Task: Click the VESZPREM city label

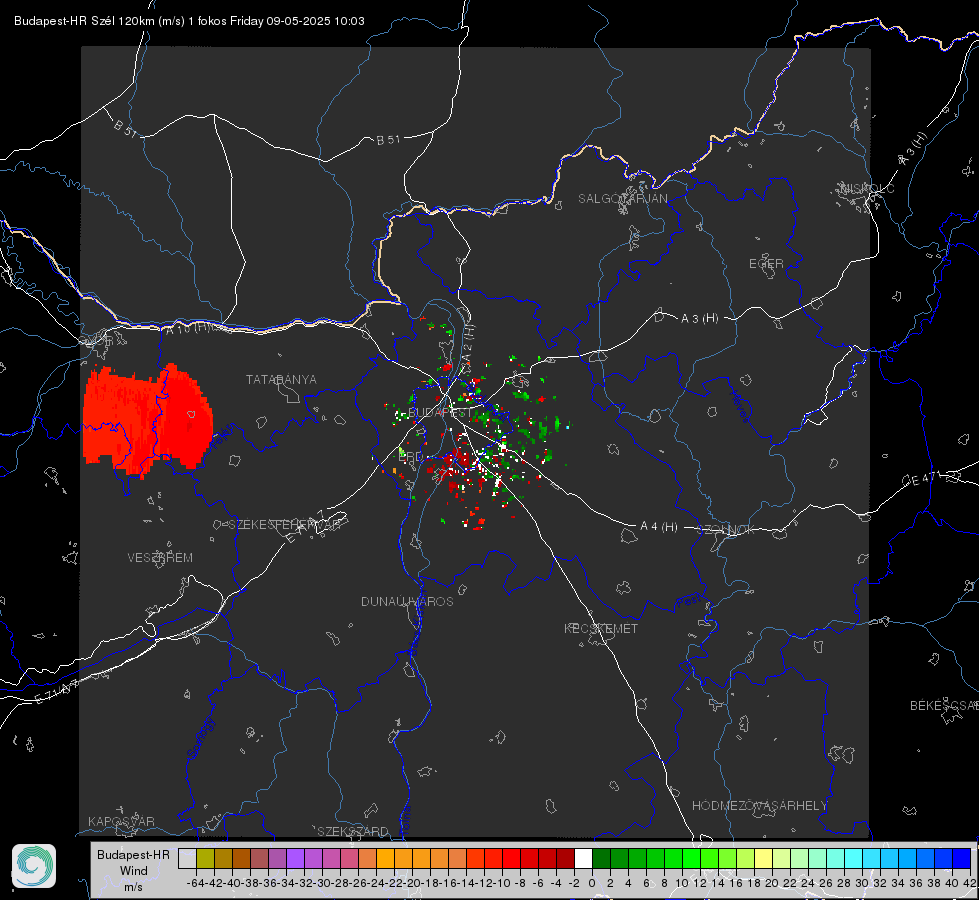Action: (x=160, y=558)
